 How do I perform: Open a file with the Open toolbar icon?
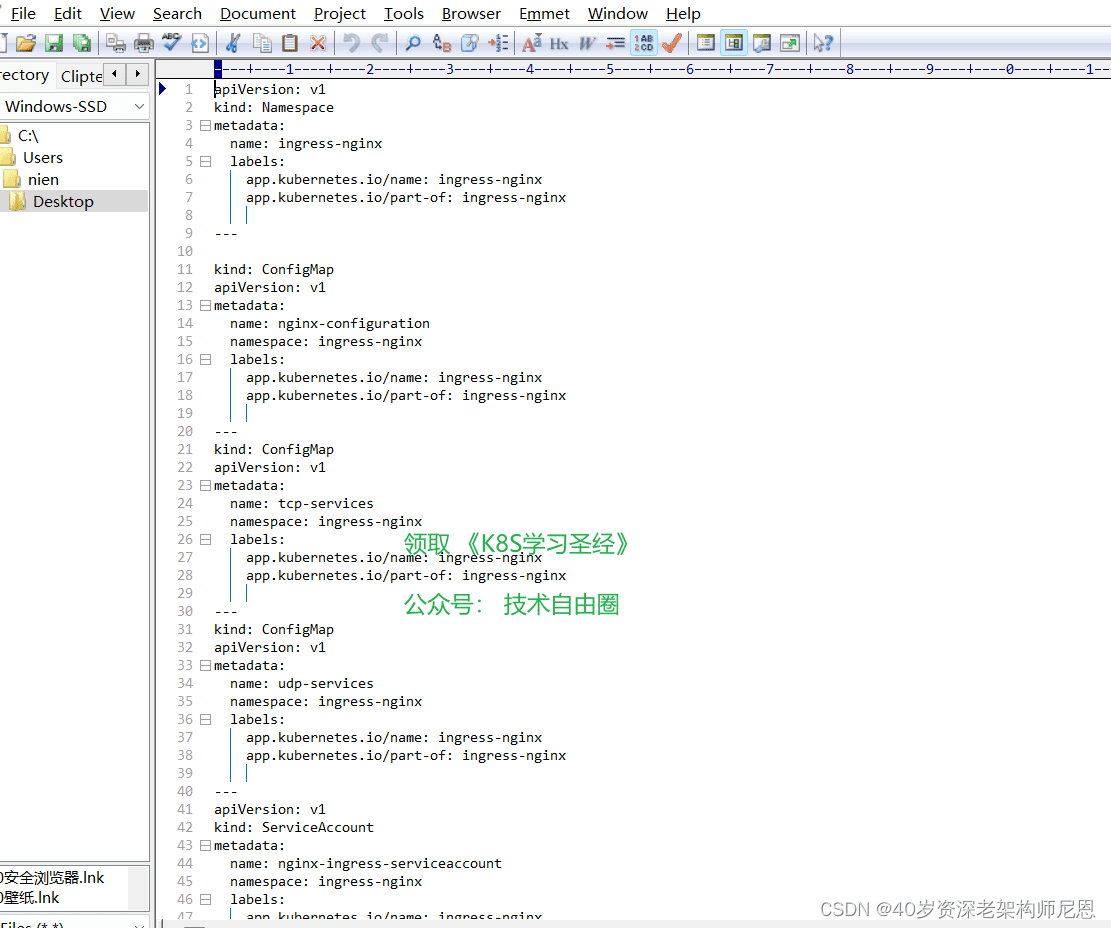pos(26,43)
